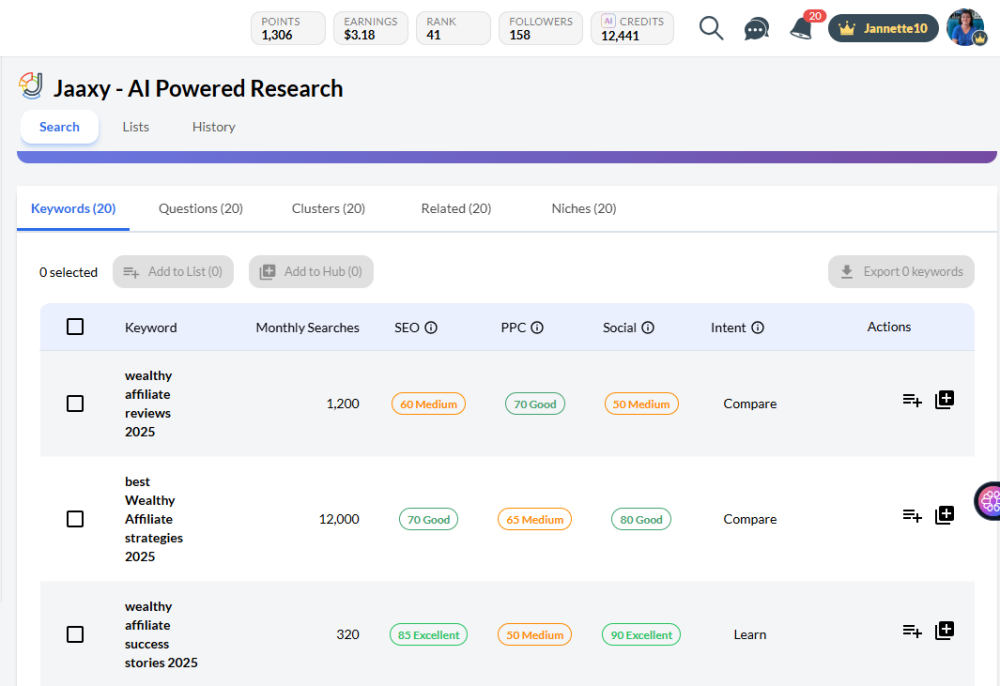Switch to the Questions (20) tab
Image resolution: width=1000 pixels, height=686 pixels.
201,208
